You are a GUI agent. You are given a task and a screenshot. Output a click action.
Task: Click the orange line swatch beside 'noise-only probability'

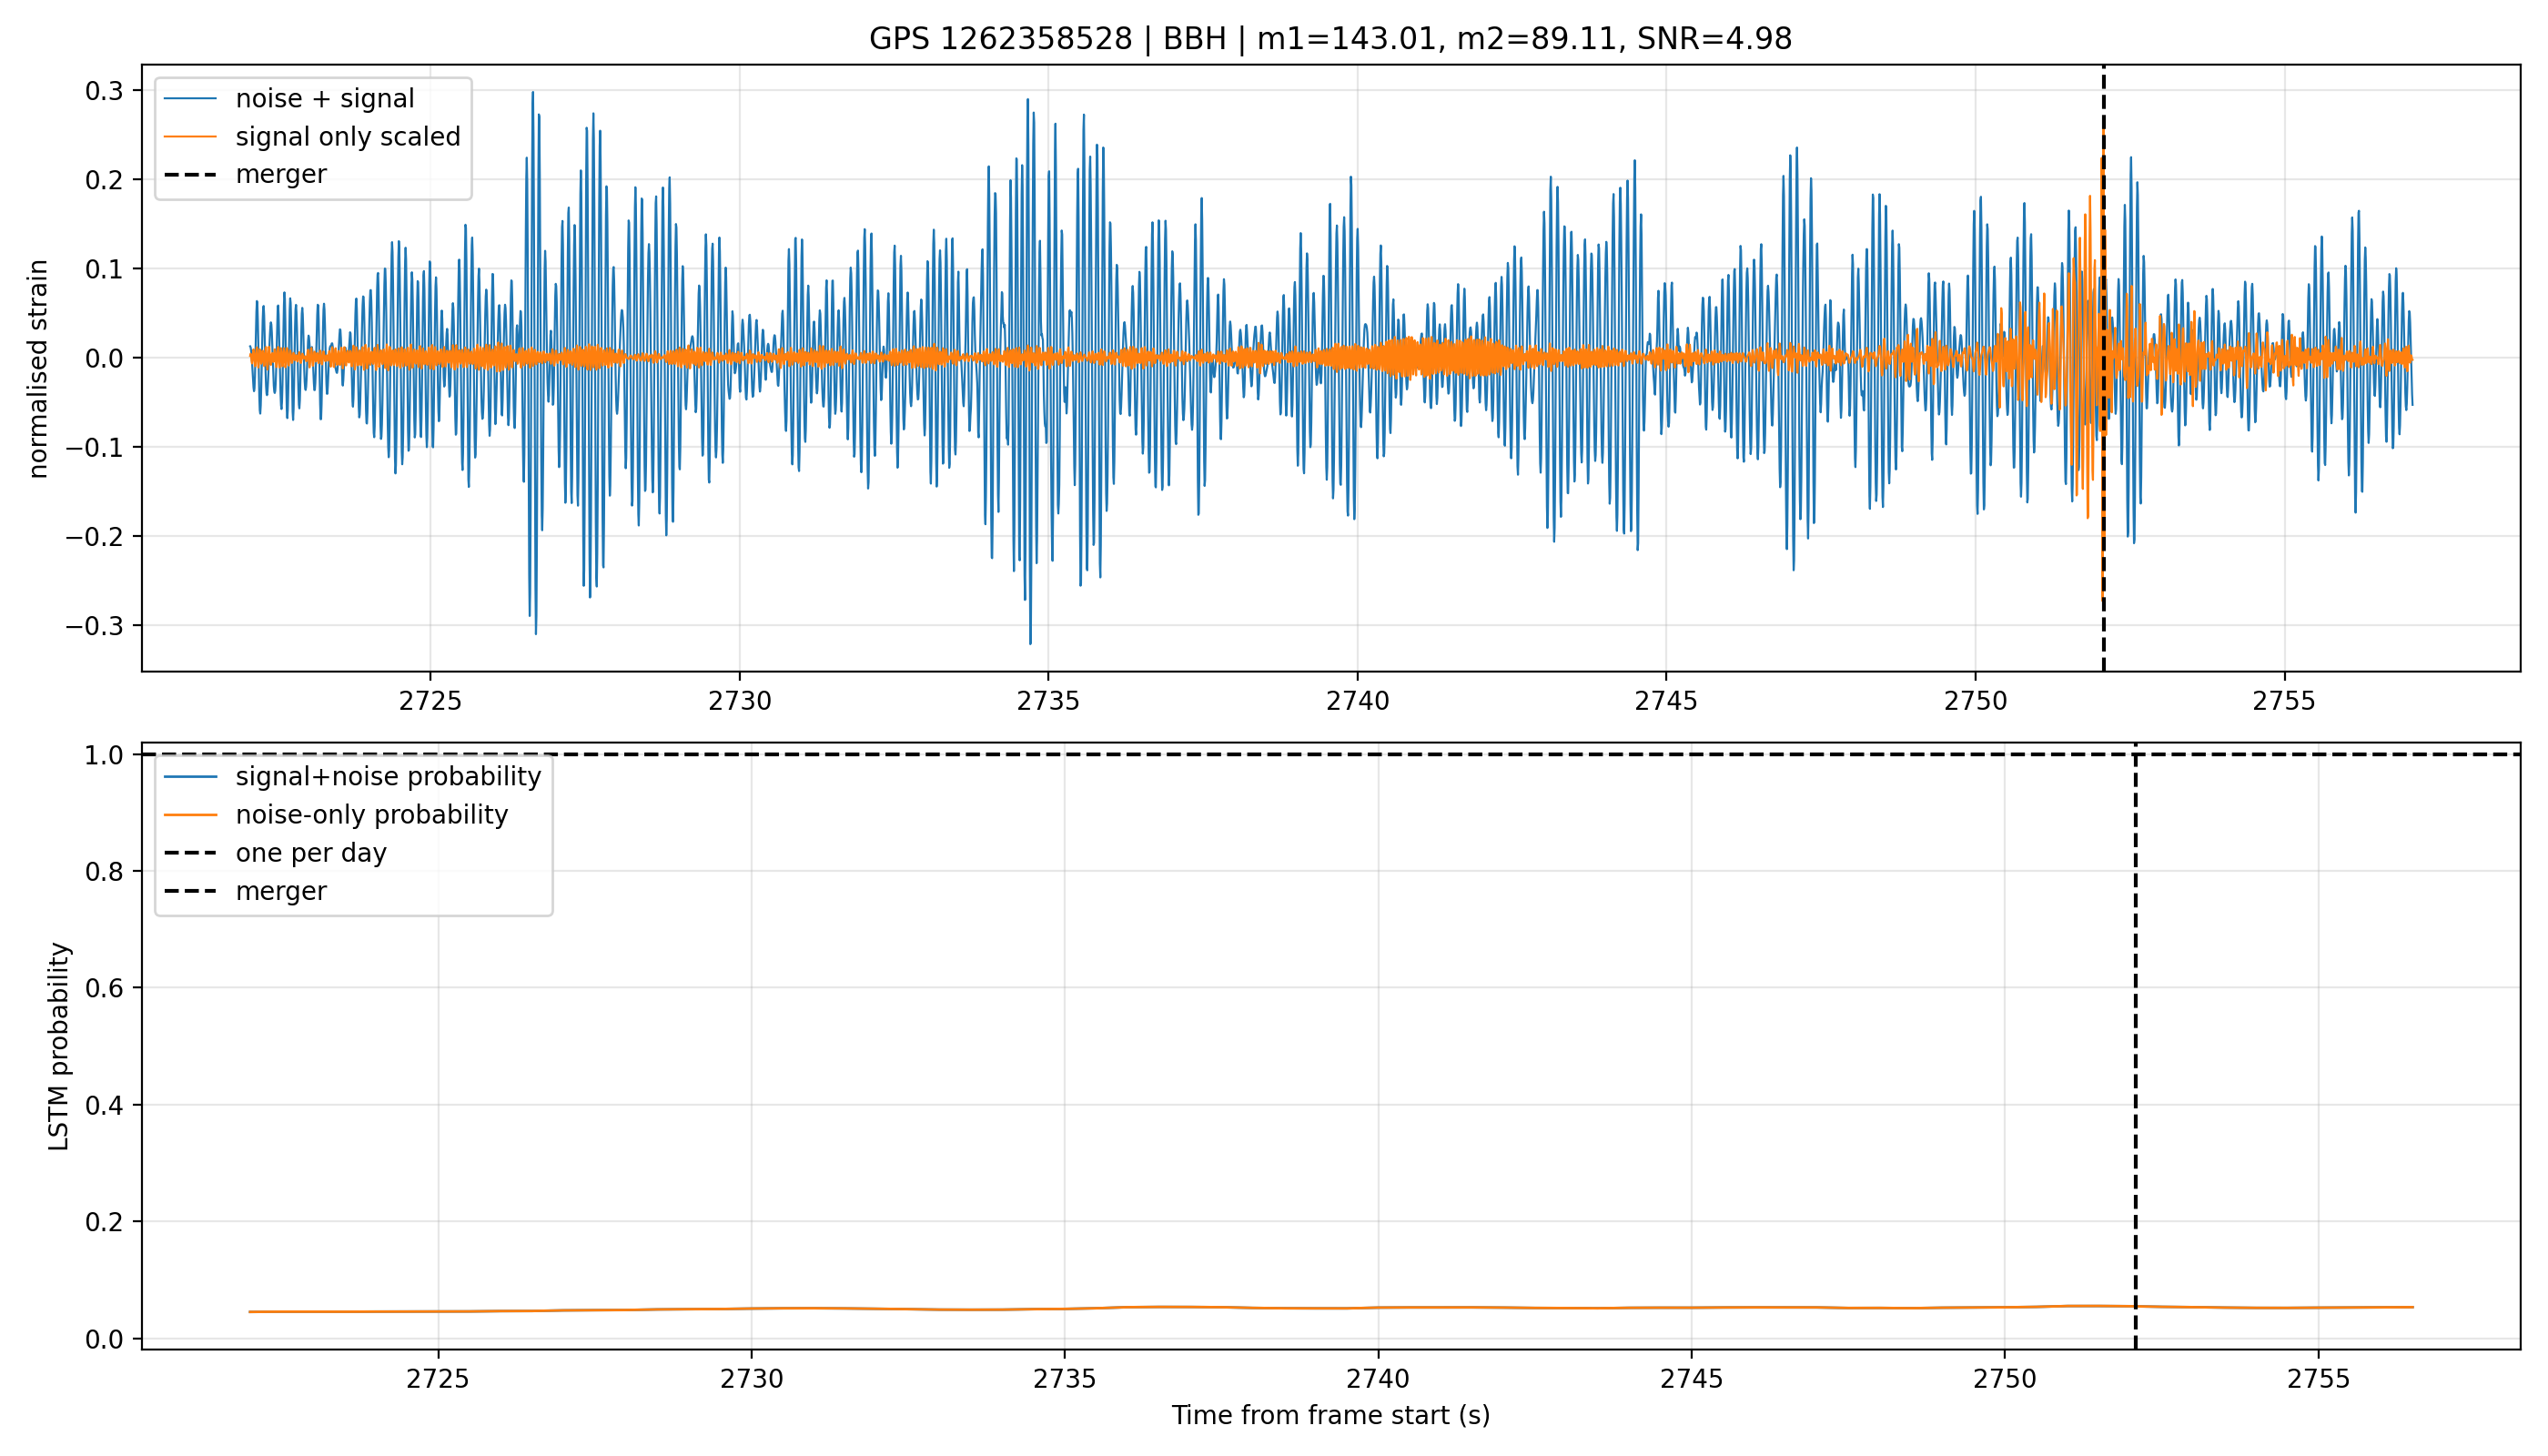pyautogui.click(x=190, y=815)
